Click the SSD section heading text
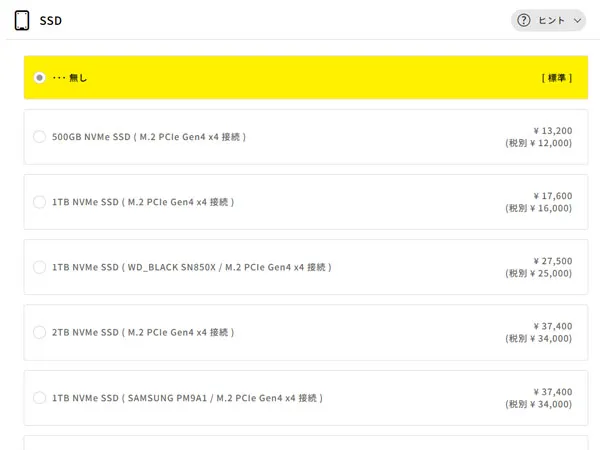Image resolution: width=600 pixels, height=450 pixels. (51, 21)
